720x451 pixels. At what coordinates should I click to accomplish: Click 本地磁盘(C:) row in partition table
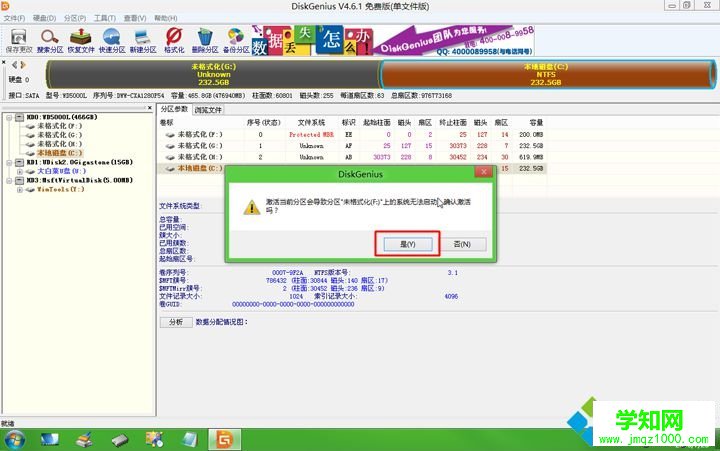point(353,169)
